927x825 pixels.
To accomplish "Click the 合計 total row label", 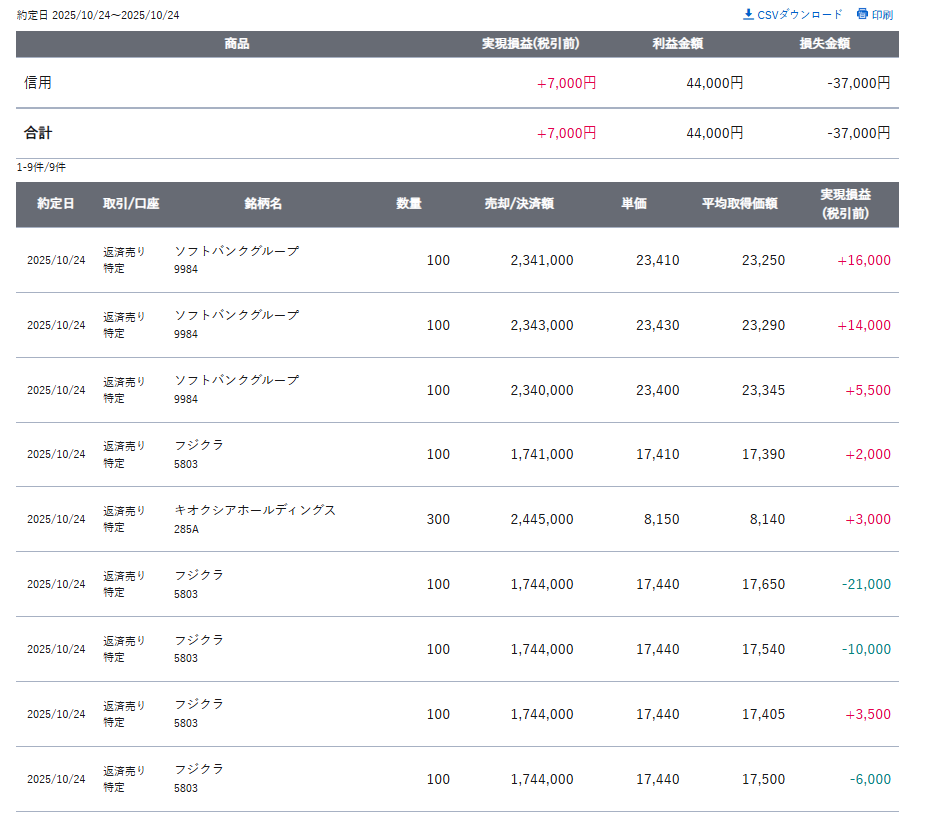I will 38,133.
